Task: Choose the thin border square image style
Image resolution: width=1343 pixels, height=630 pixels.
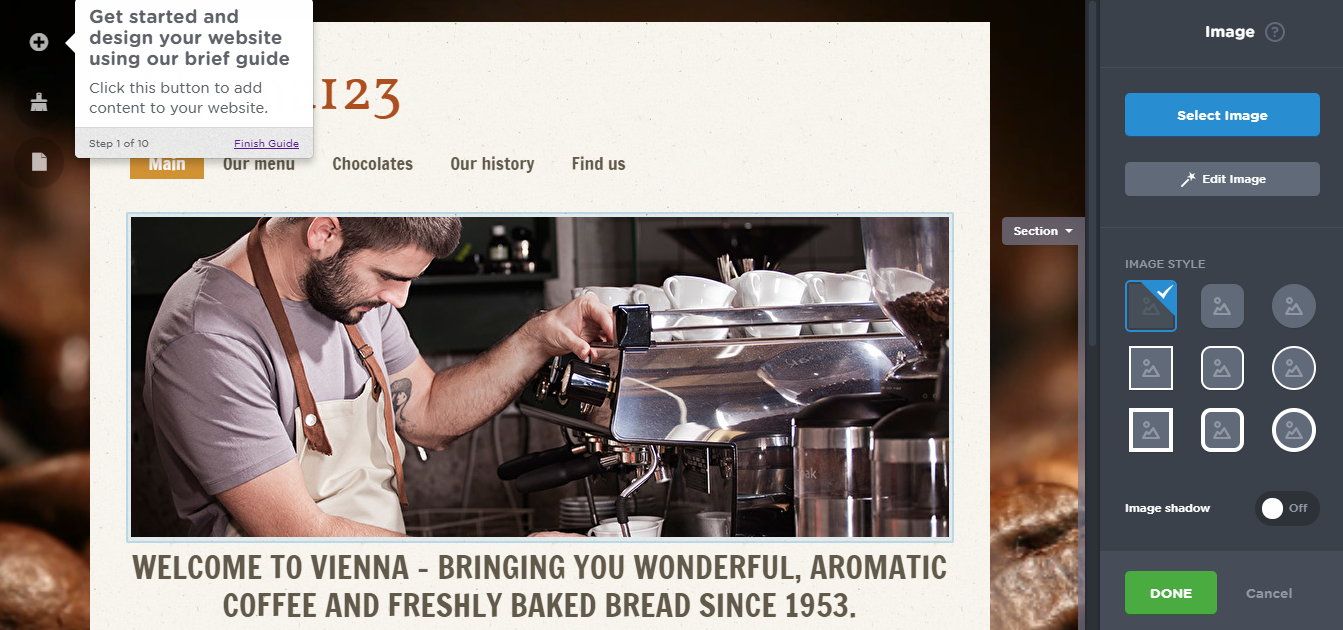Action: click(x=1151, y=368)
